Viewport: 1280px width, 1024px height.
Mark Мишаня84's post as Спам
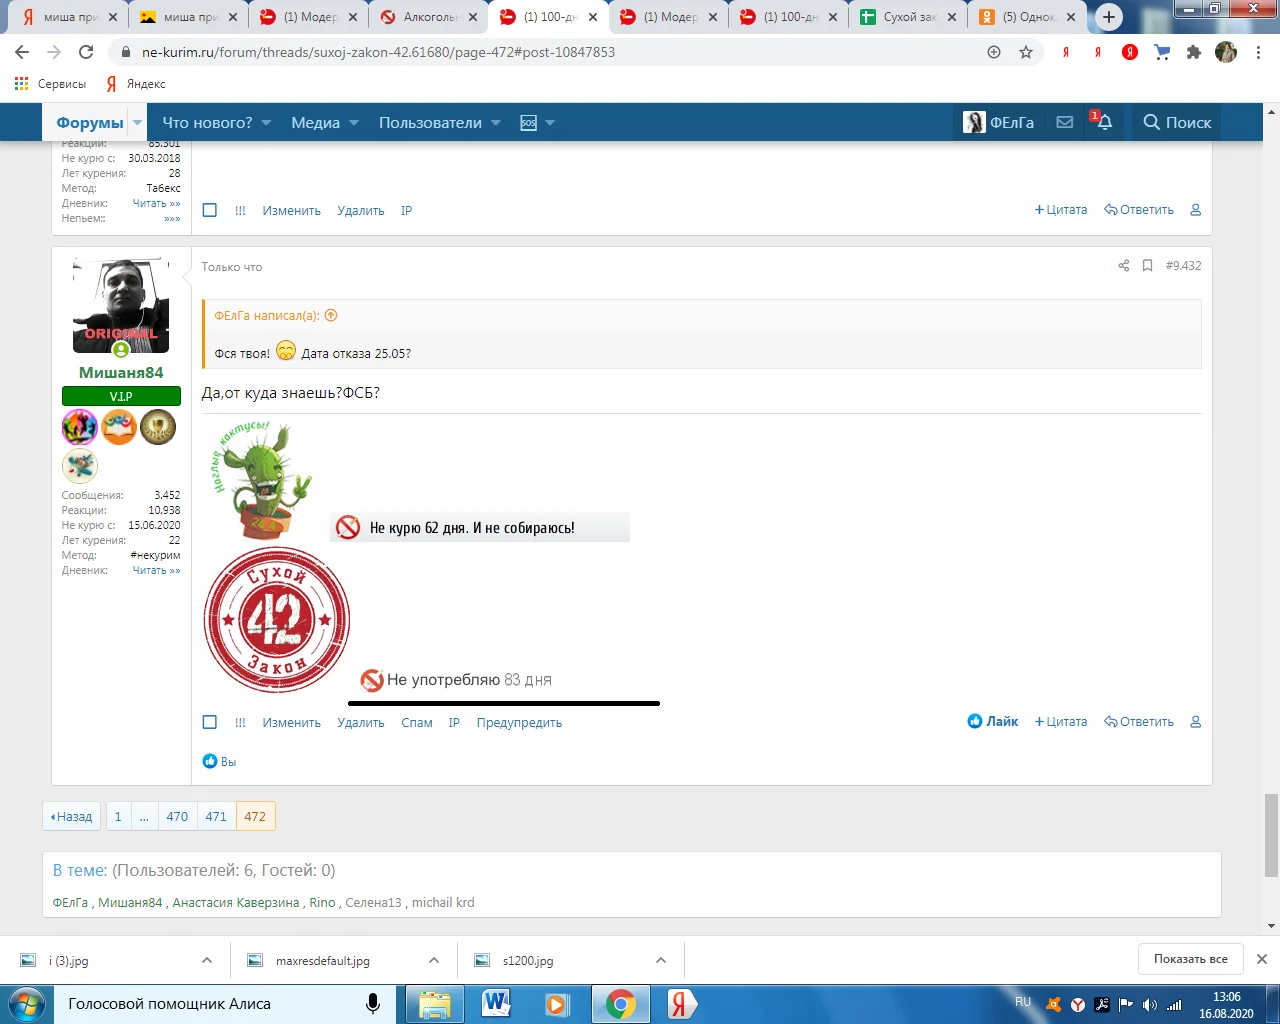(417, 722)
